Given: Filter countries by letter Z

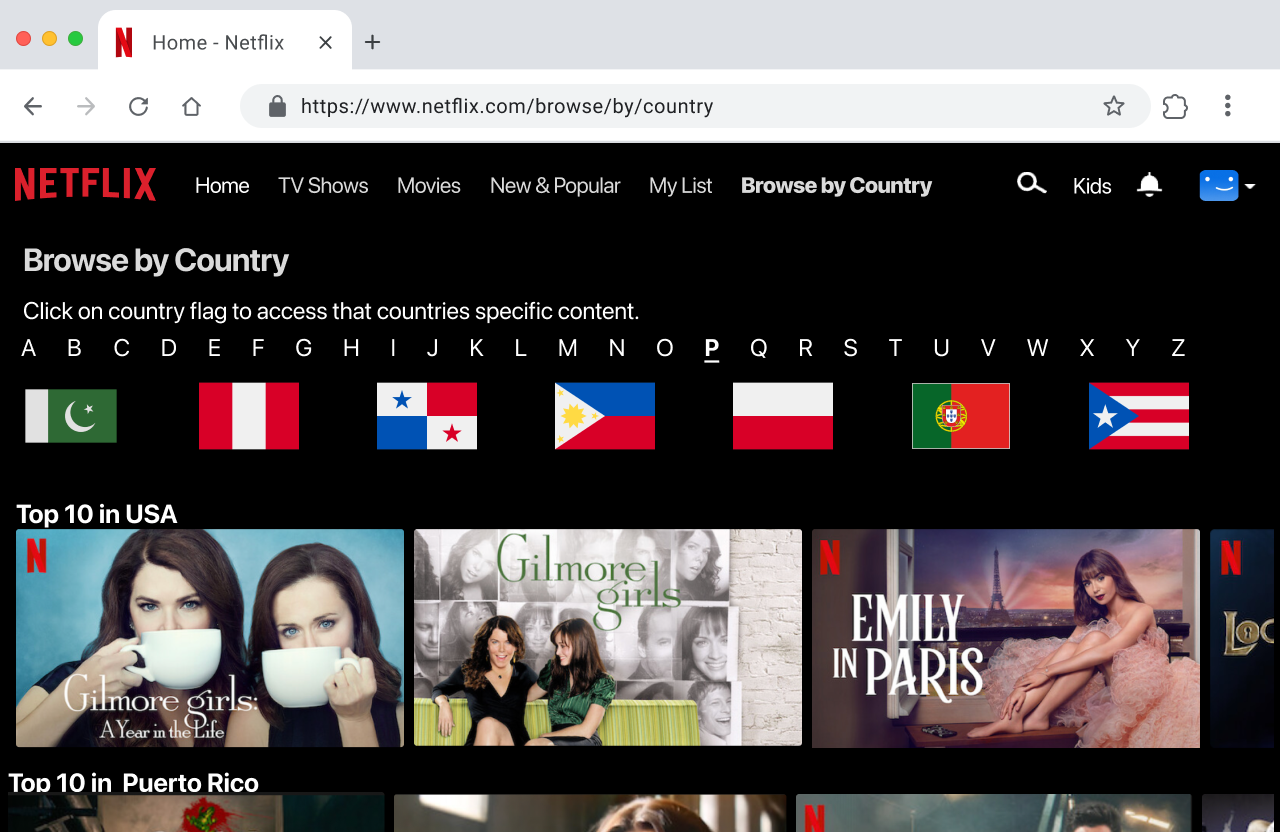Looking at the screenshot, I should point(1178,348).
